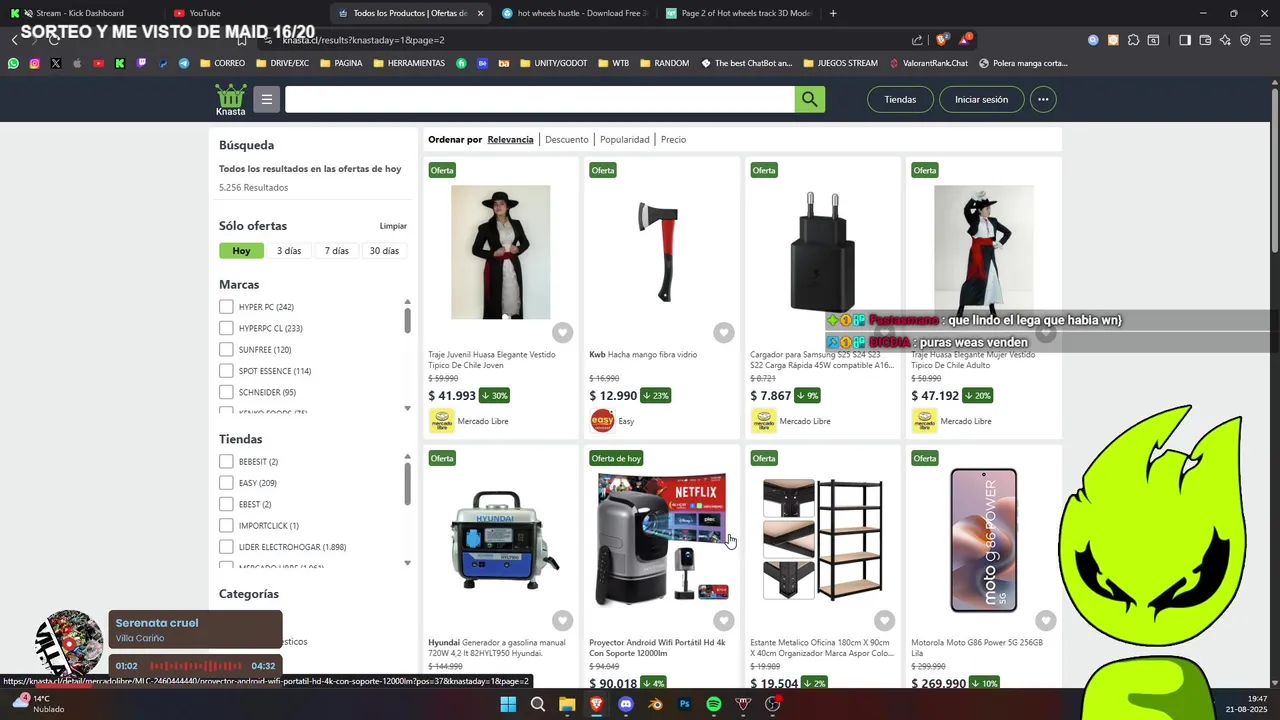Viewport: 1280px width, 720px height.
Task: Click the Tiendas button
Action: click(x=900, y=99)
